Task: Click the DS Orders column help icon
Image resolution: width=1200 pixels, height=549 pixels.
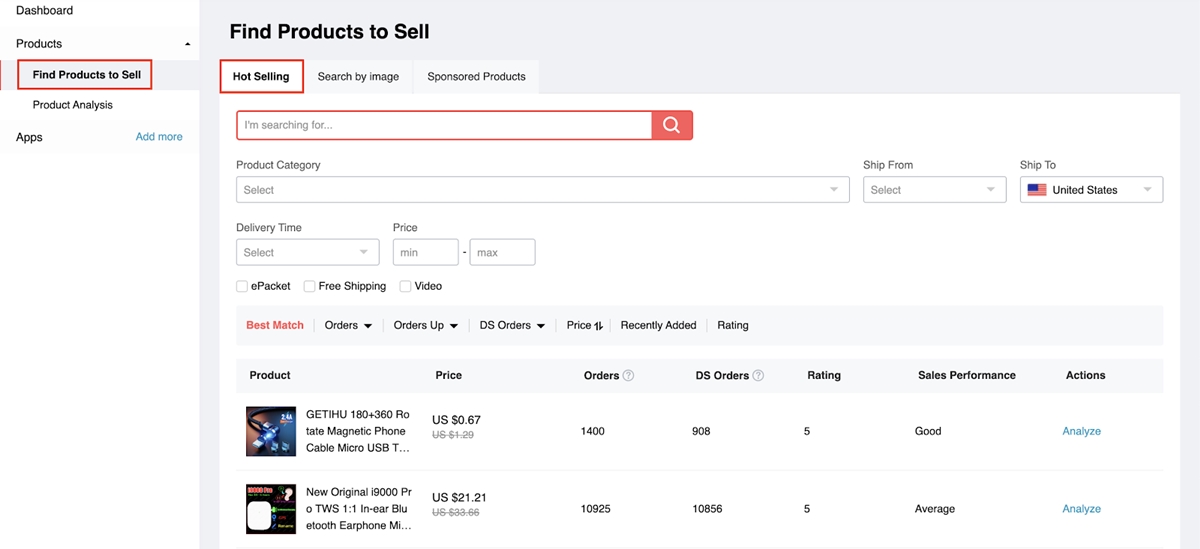Action: 758,376
